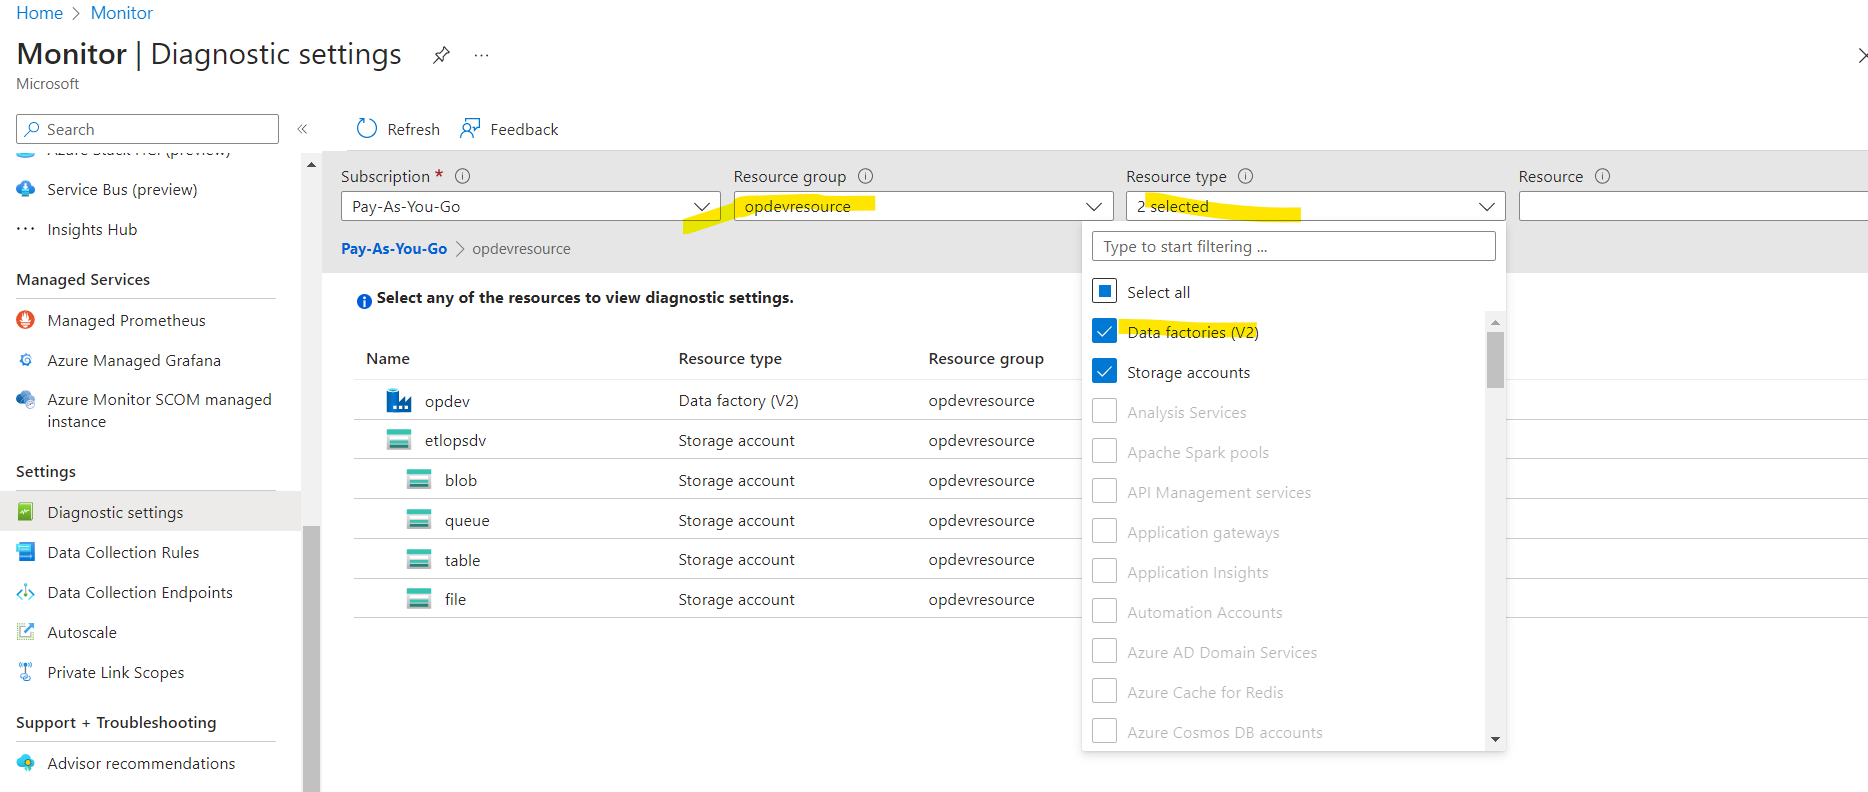Click the Refresh icon in the toolbar
The width and height of the screenshot is (1868, 792).
(367, 128)
